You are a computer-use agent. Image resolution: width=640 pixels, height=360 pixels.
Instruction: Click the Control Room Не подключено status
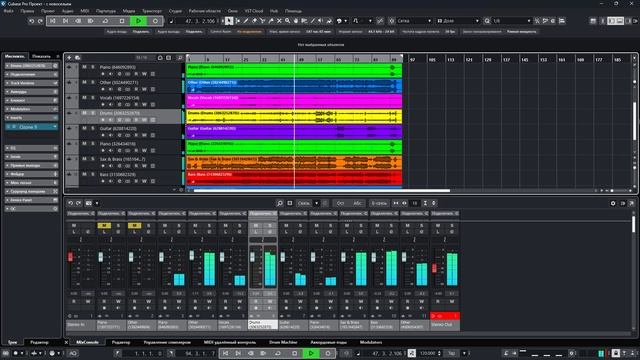[249, 31]
